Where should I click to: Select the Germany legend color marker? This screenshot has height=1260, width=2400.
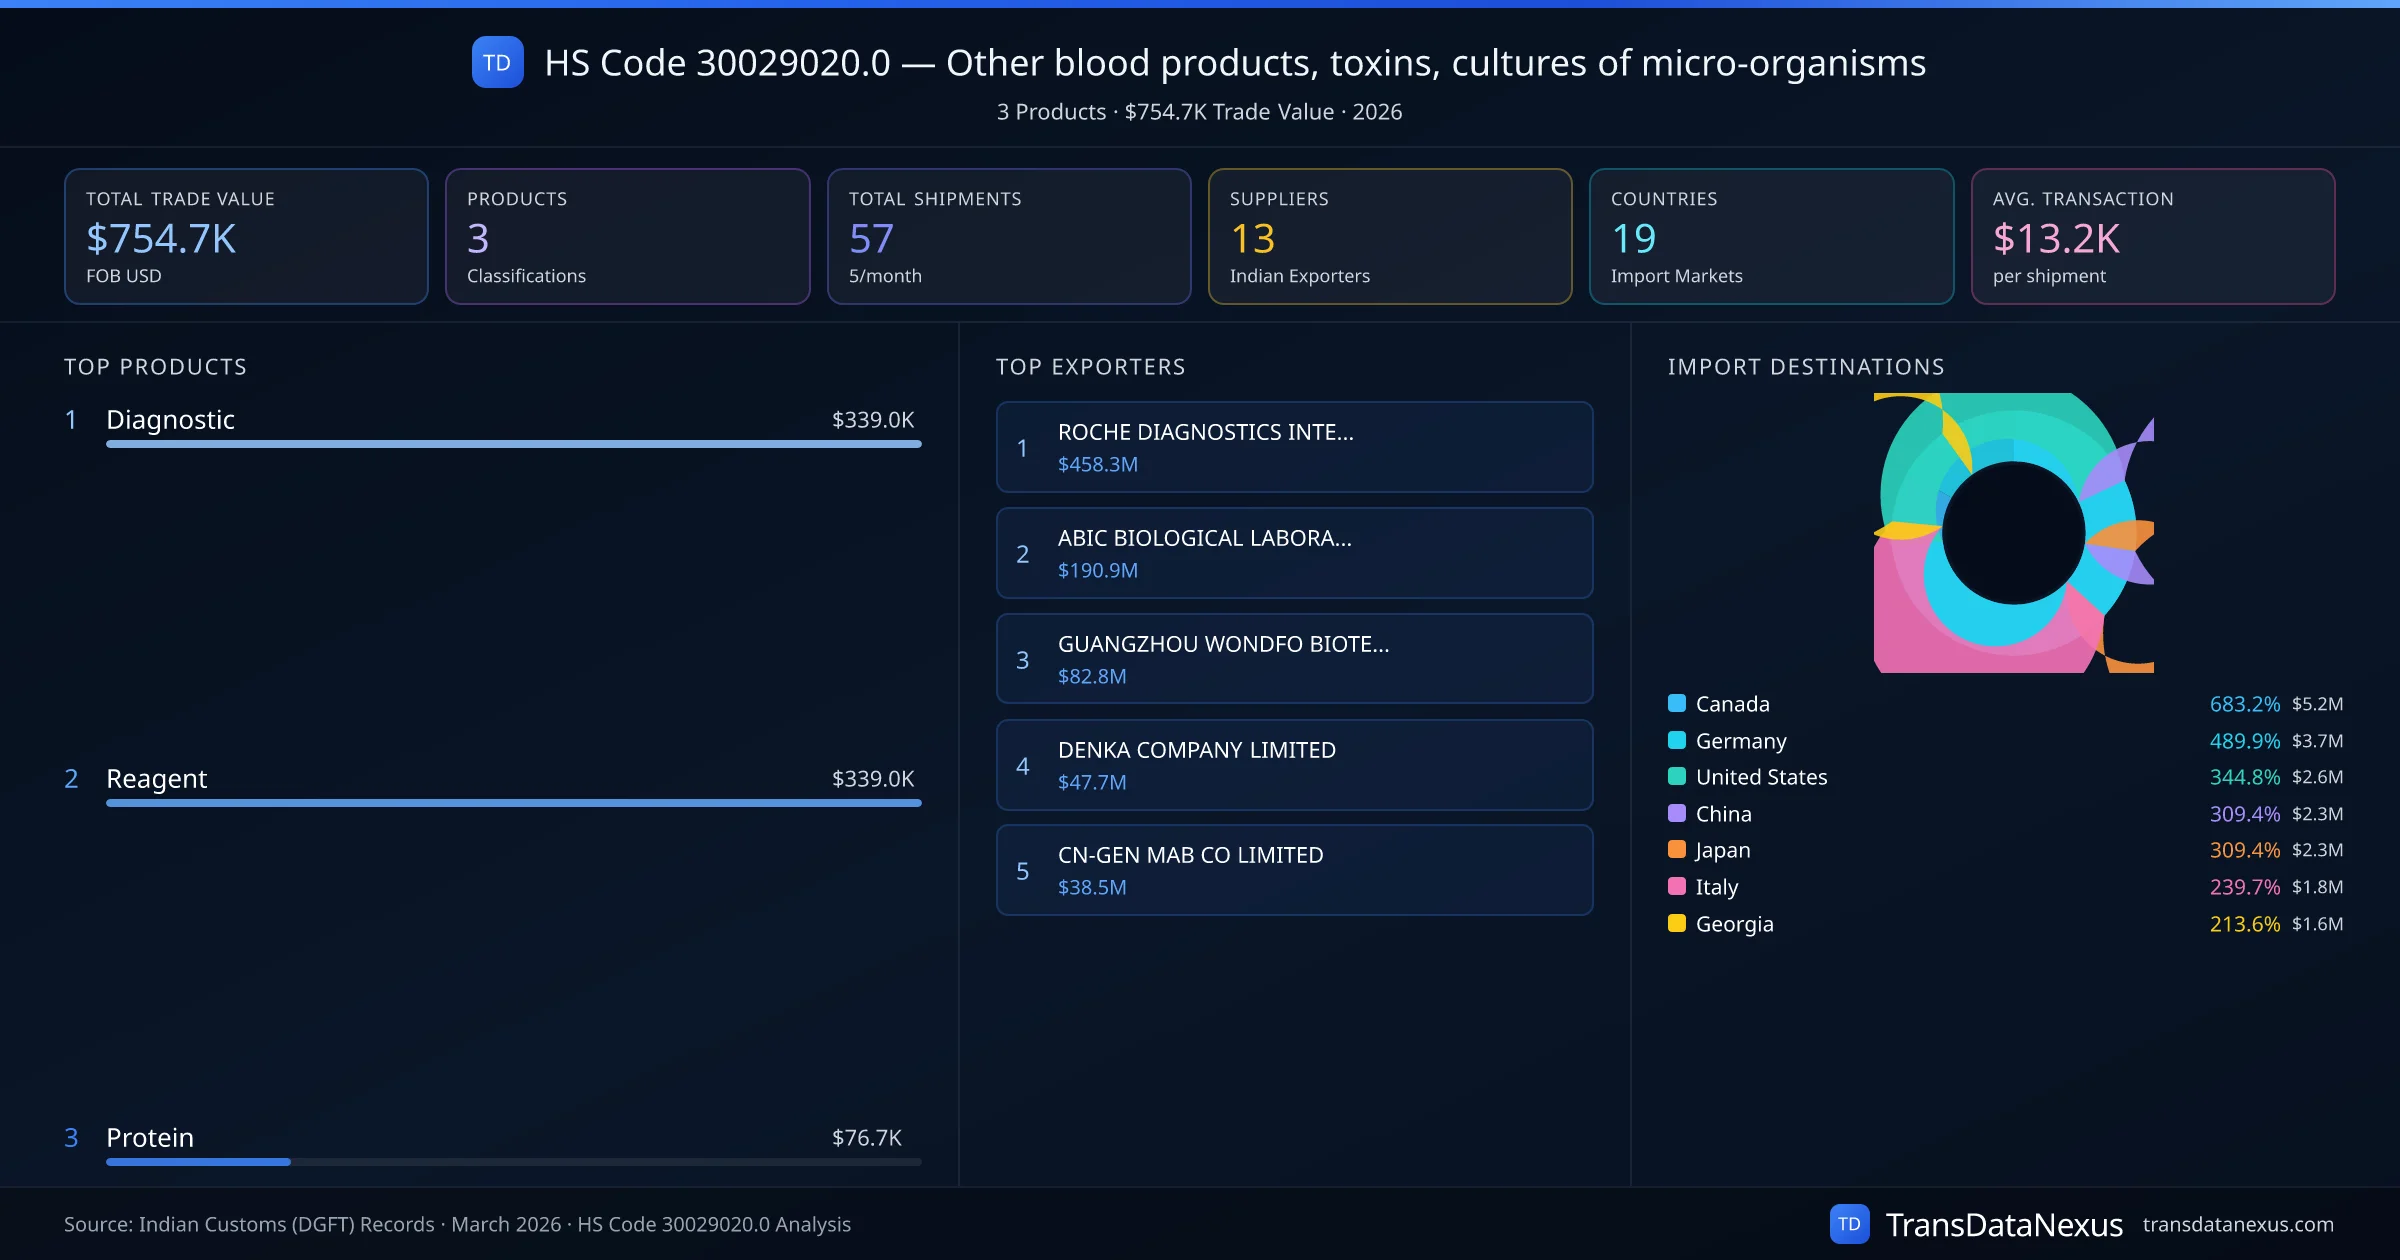pos(1675,740)
